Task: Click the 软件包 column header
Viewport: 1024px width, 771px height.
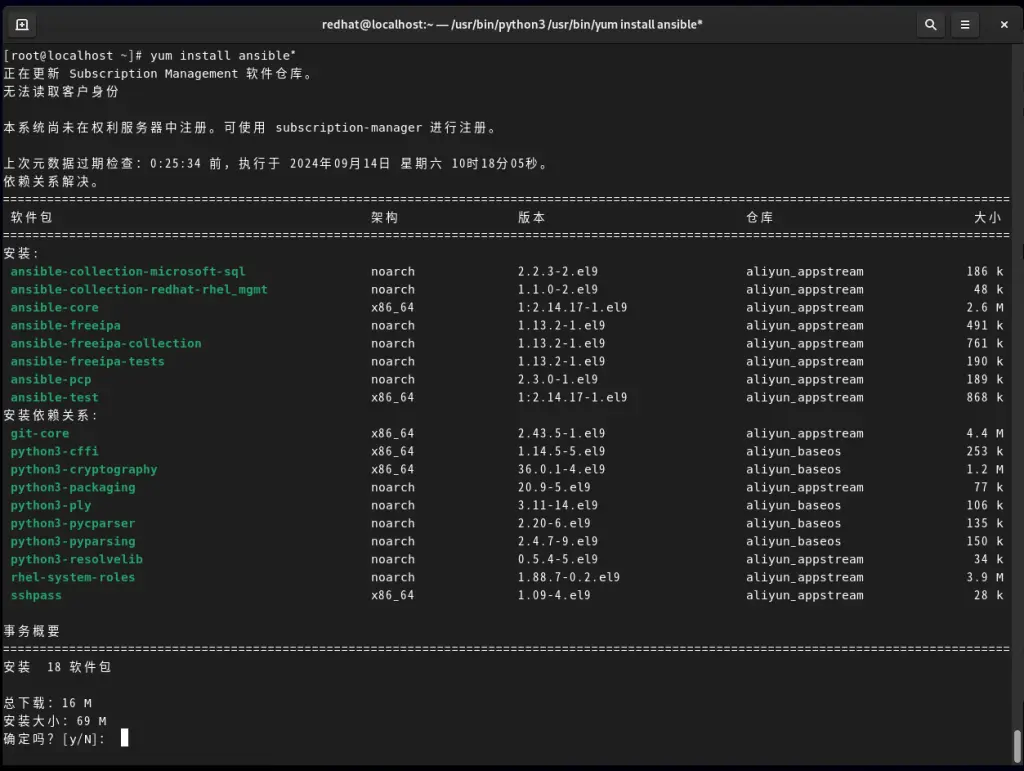Action: pos(31,217)
